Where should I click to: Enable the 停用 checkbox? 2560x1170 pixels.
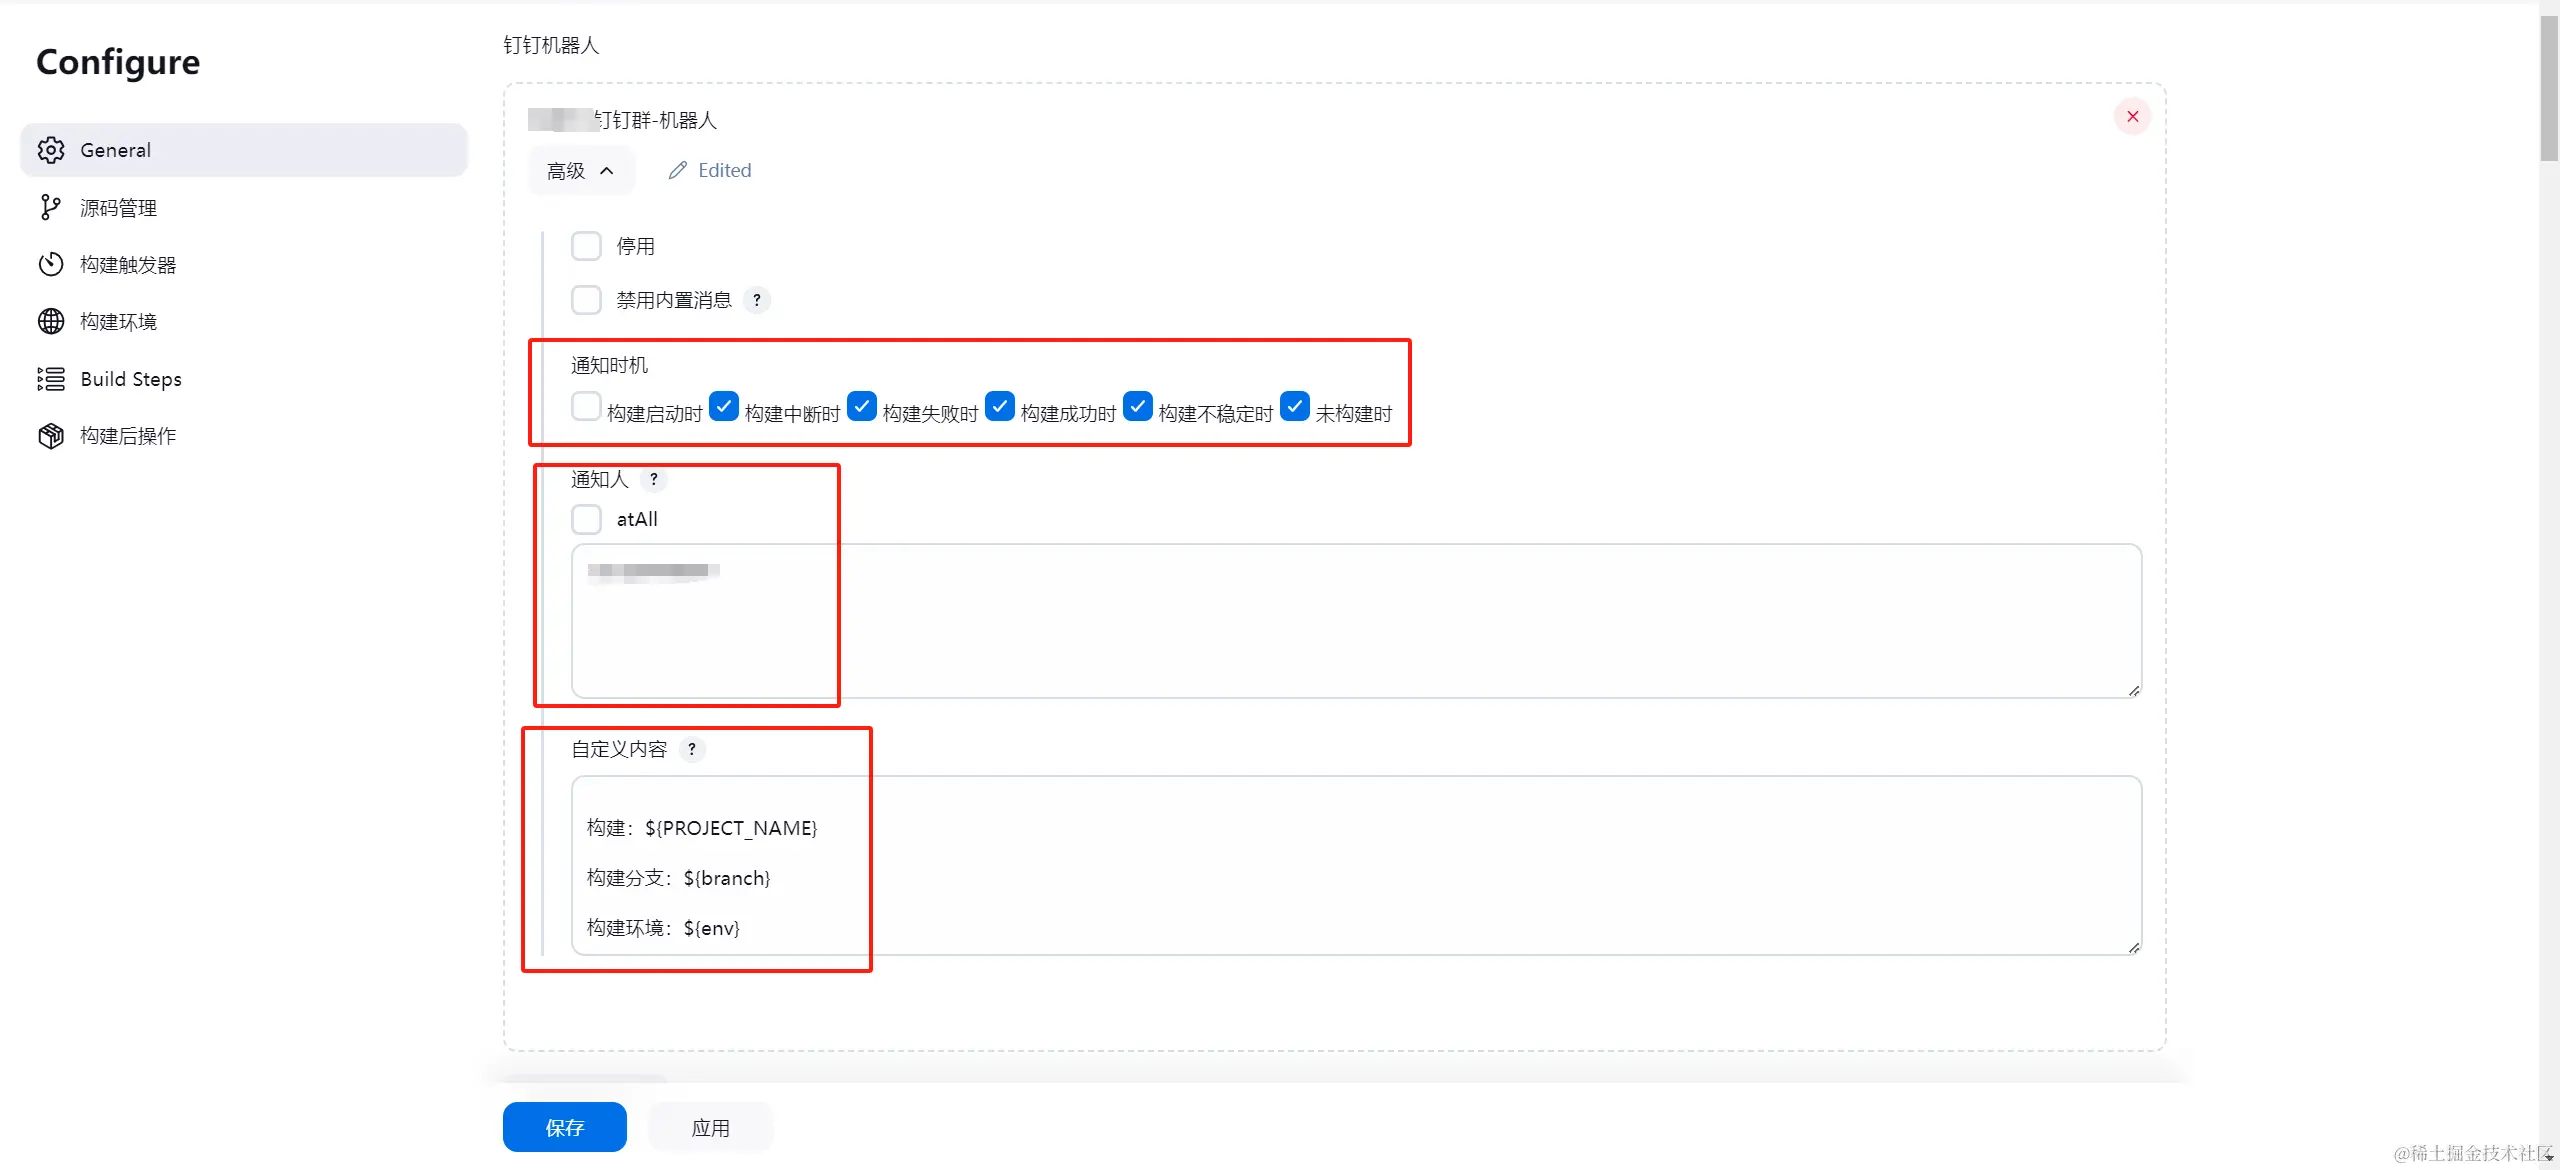586,246
